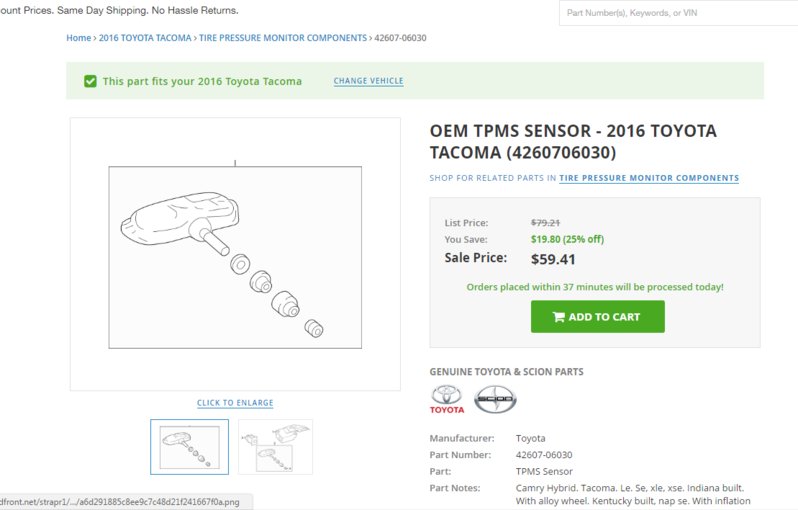
Task: Click the shopping cart icon in Add to Cart
Action: pyautogui.click(x=558, y=317)
